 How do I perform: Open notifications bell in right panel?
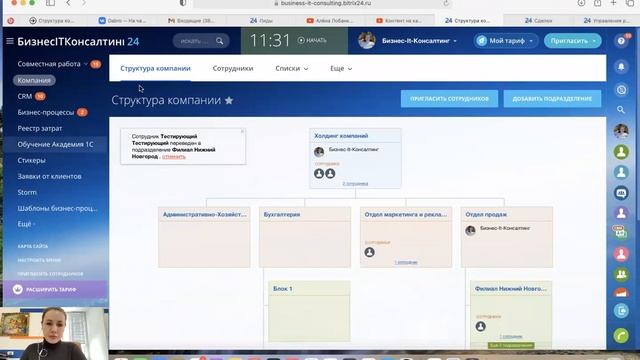coord(621,67)
